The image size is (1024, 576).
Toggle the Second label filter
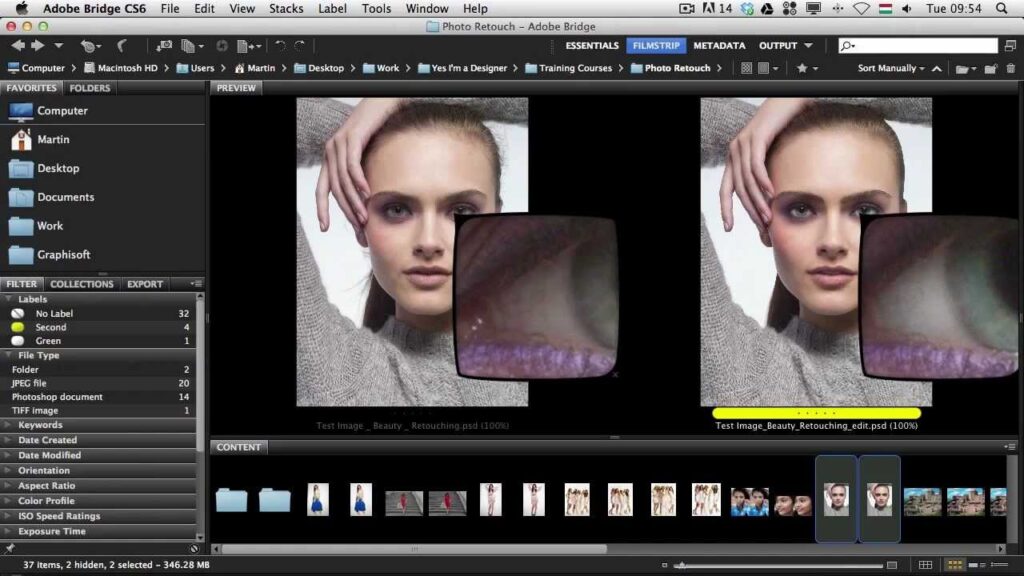[x=51, y=327]
